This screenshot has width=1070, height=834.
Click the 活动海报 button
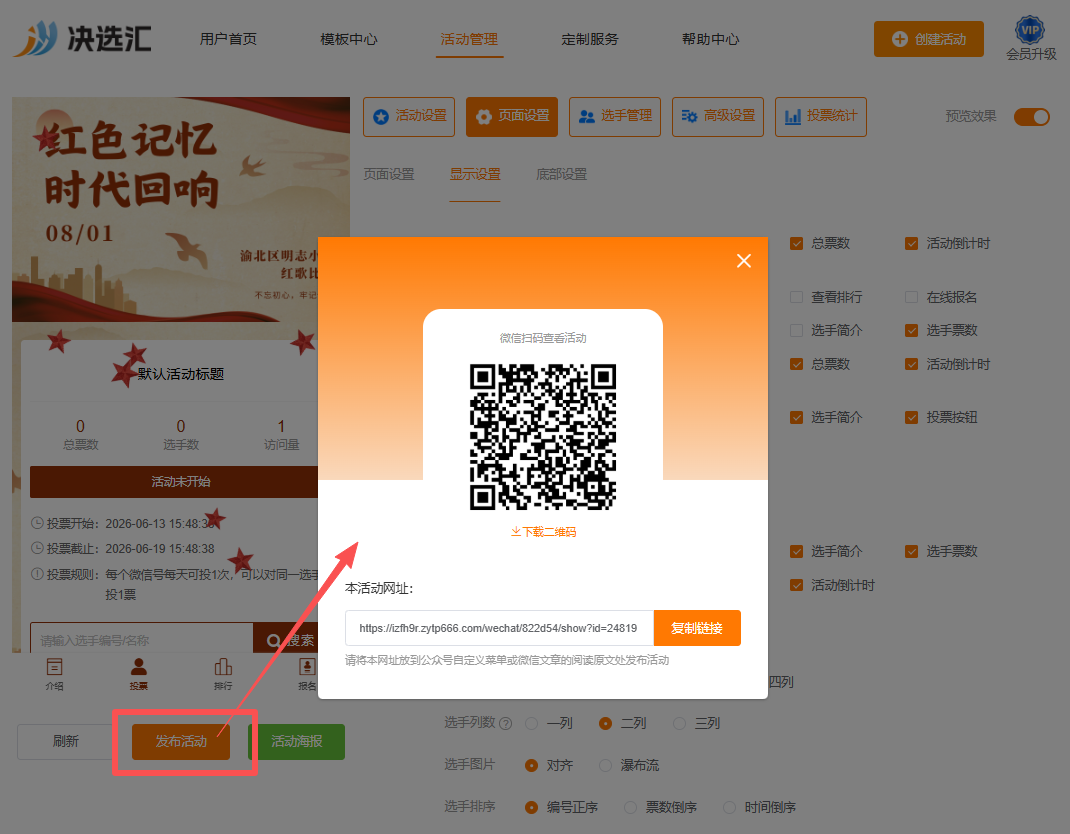tap(297, 741)
